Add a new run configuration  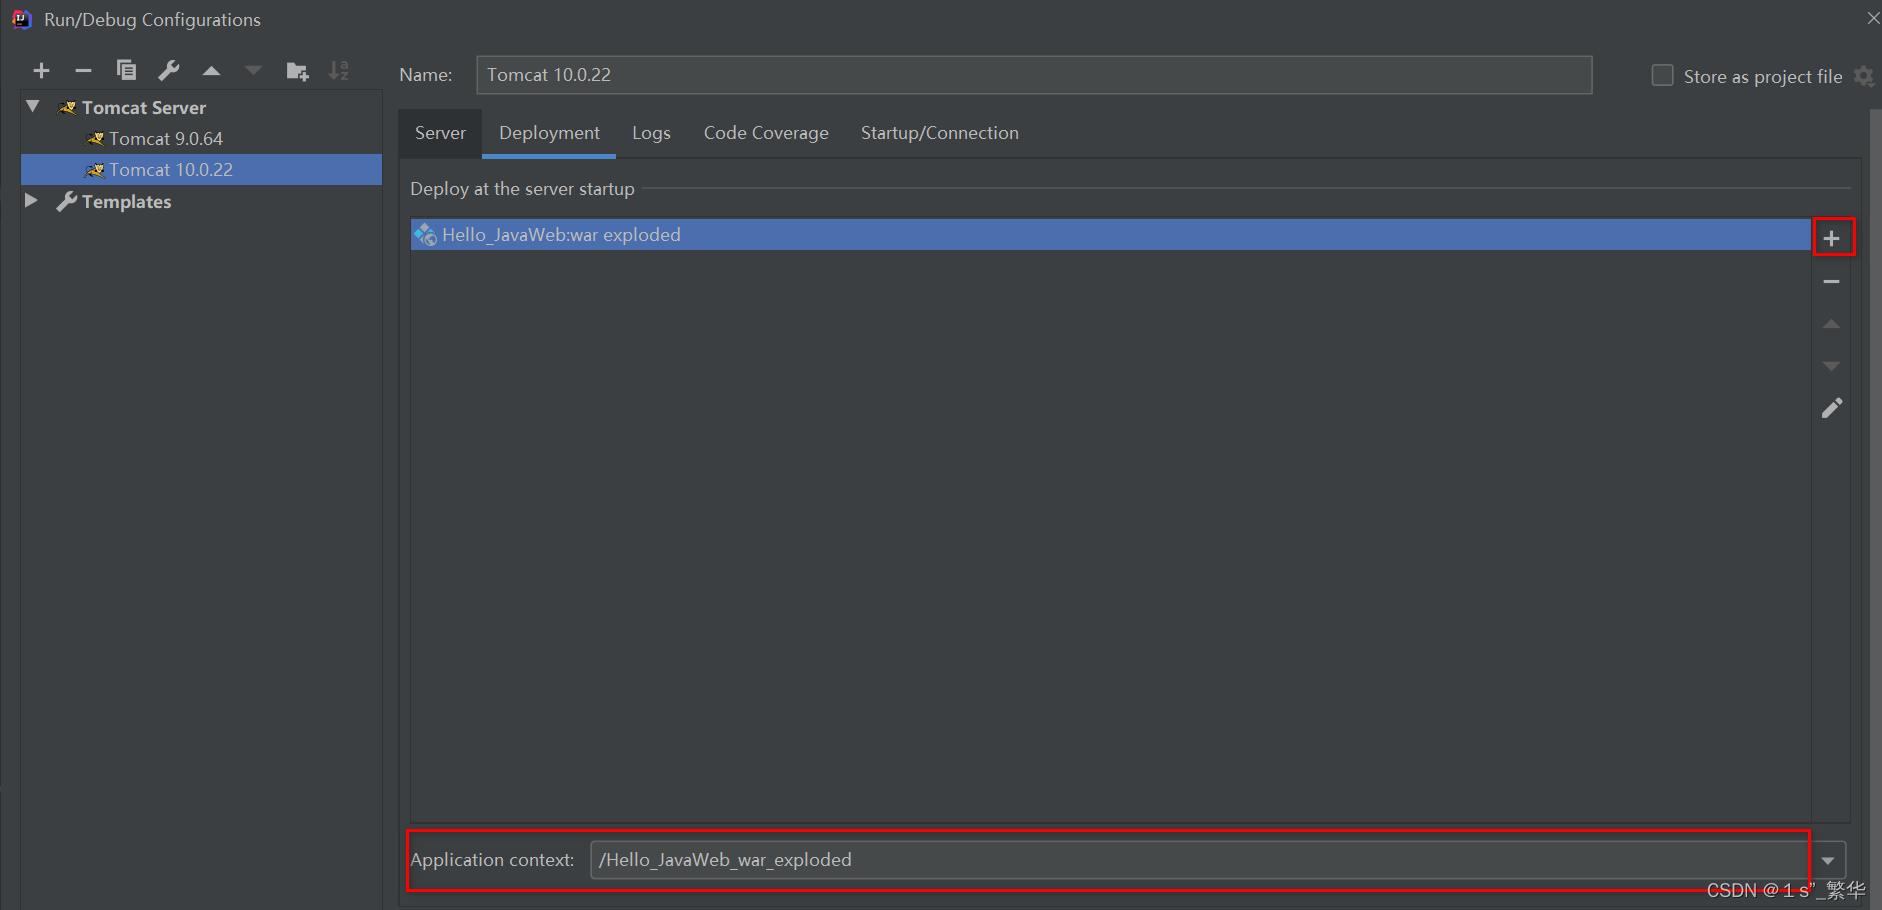click(x=41, y=71)
